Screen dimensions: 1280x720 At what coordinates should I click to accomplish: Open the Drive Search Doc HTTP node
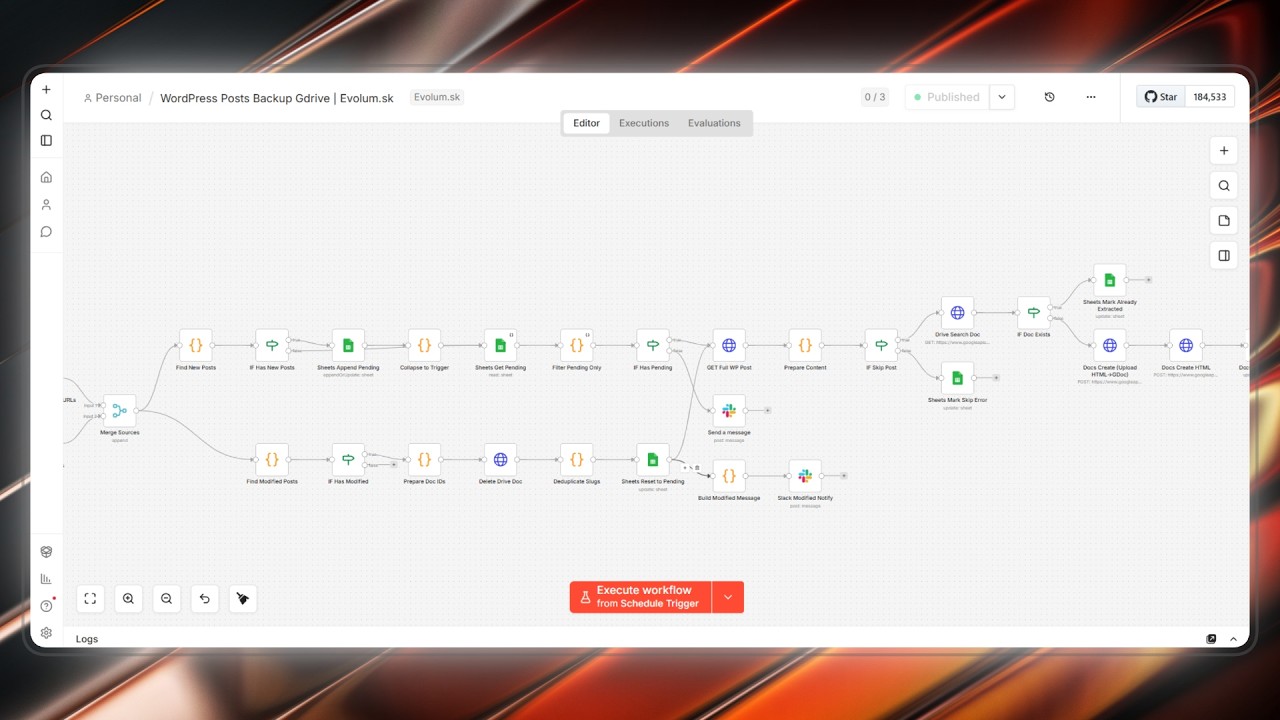957,312
